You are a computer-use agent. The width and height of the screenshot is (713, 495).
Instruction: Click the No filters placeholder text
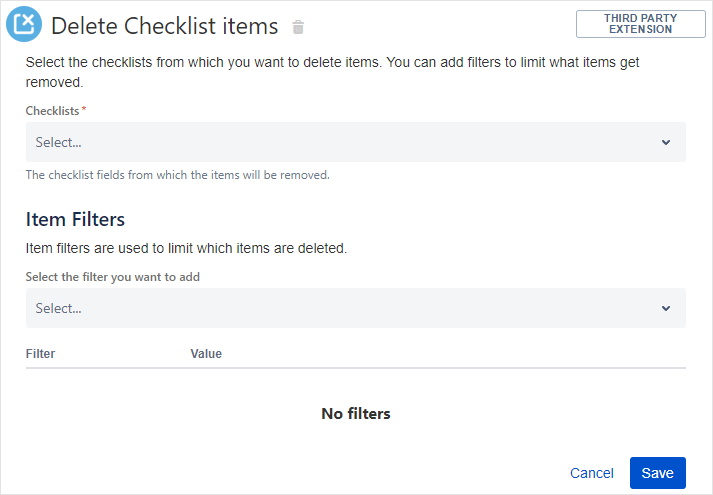point(355,413)
